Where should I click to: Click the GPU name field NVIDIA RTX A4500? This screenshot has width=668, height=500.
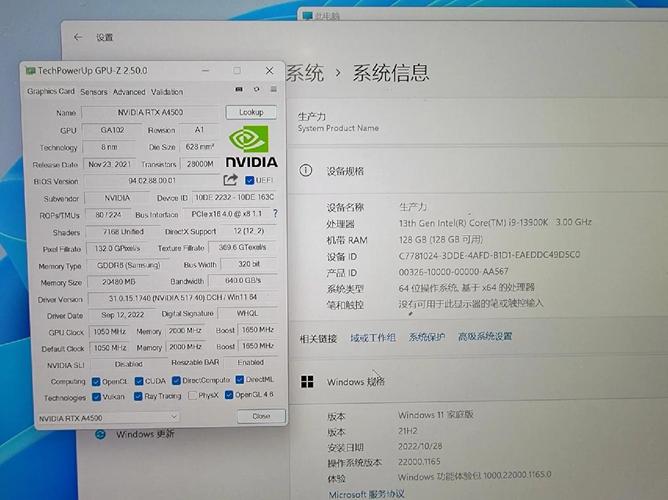pos(150,112)
